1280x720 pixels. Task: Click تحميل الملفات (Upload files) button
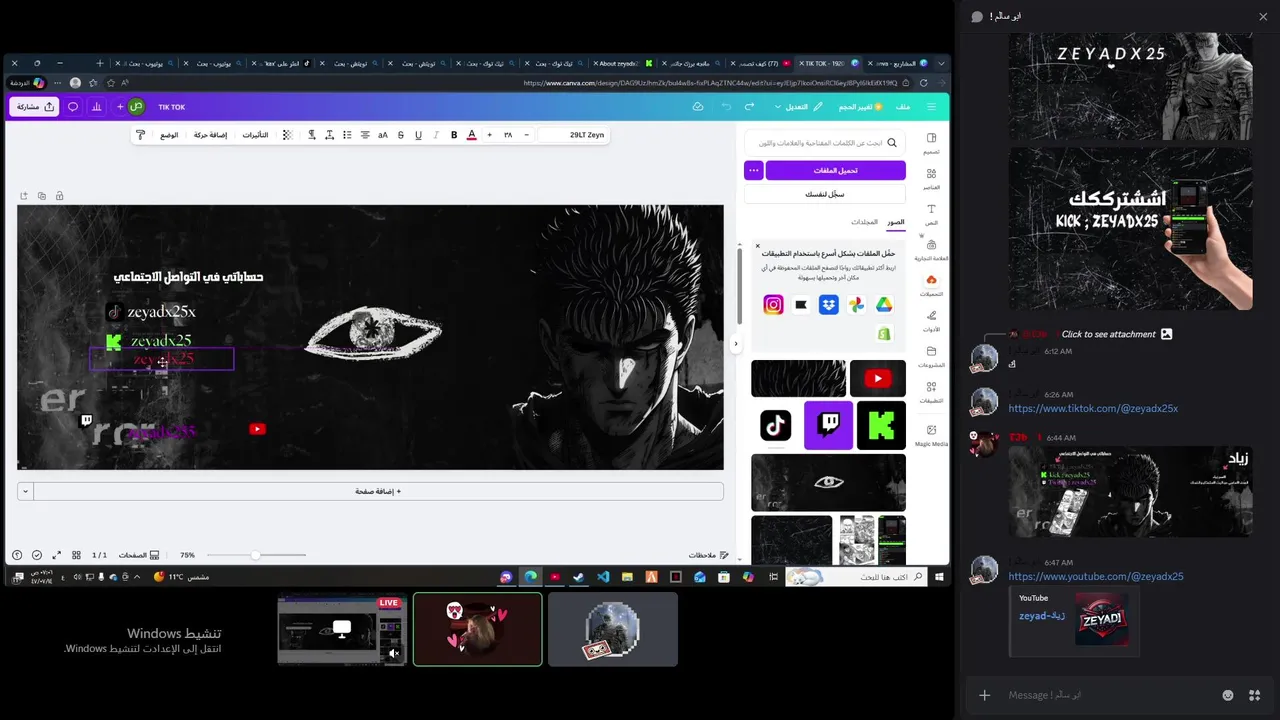[836, 170]
